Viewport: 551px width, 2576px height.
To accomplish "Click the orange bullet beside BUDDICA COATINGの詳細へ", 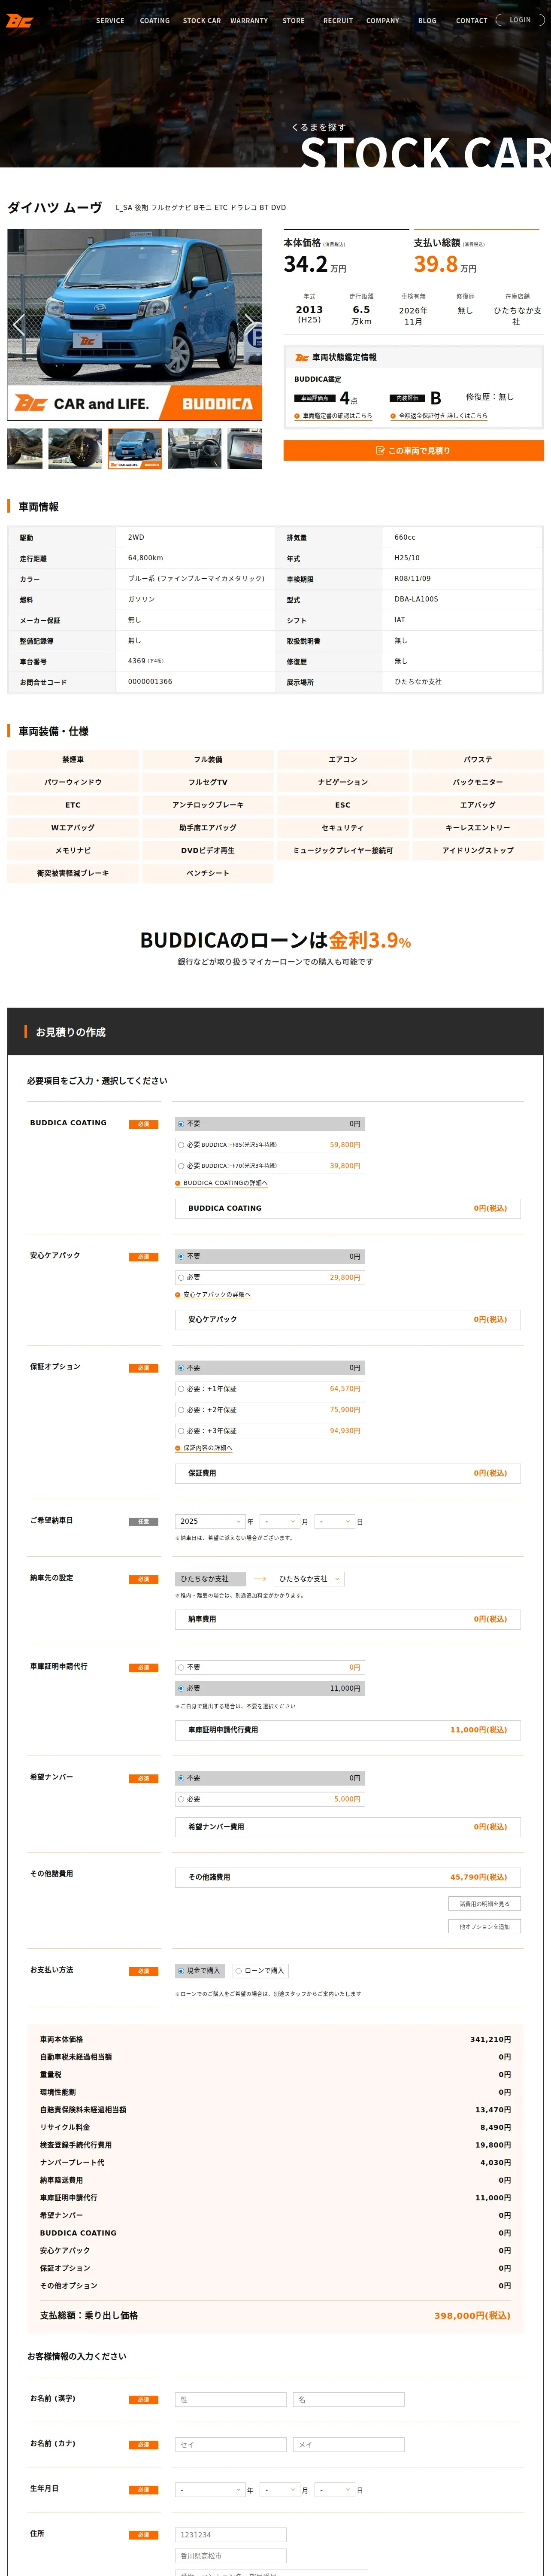I will tap(178, 1183).
